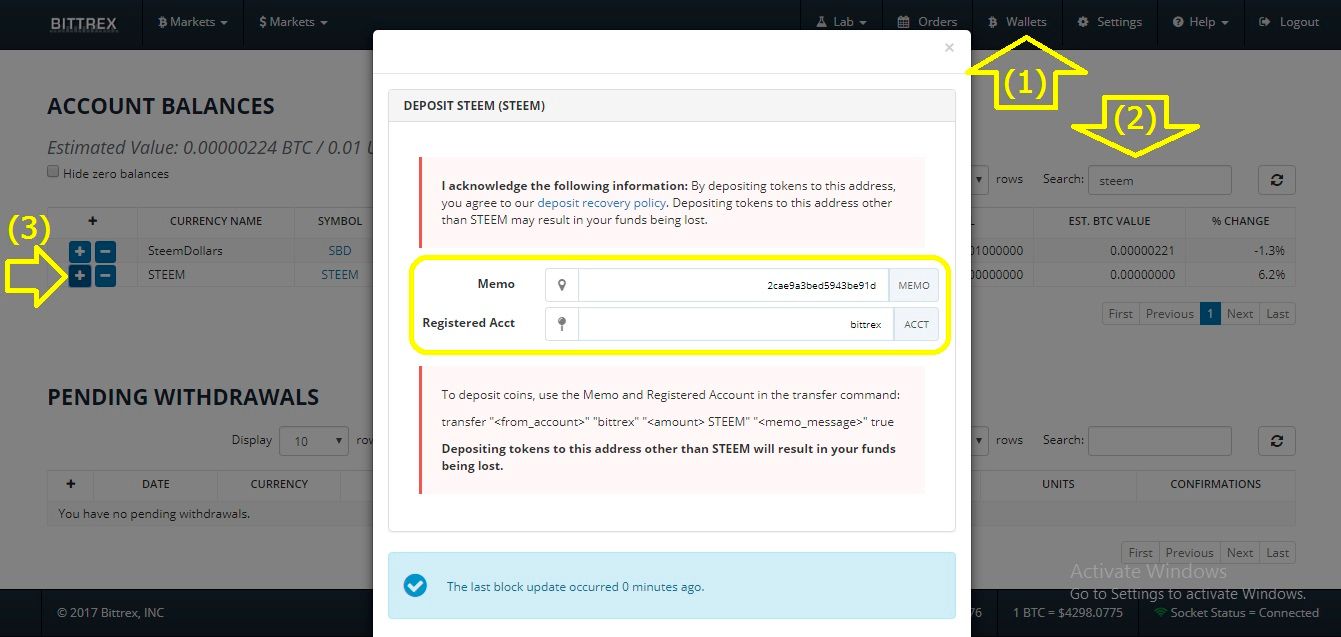Expand the Dollar Markets dropdown
This screenshot has height=637, width=1341.
pos(292,22)
